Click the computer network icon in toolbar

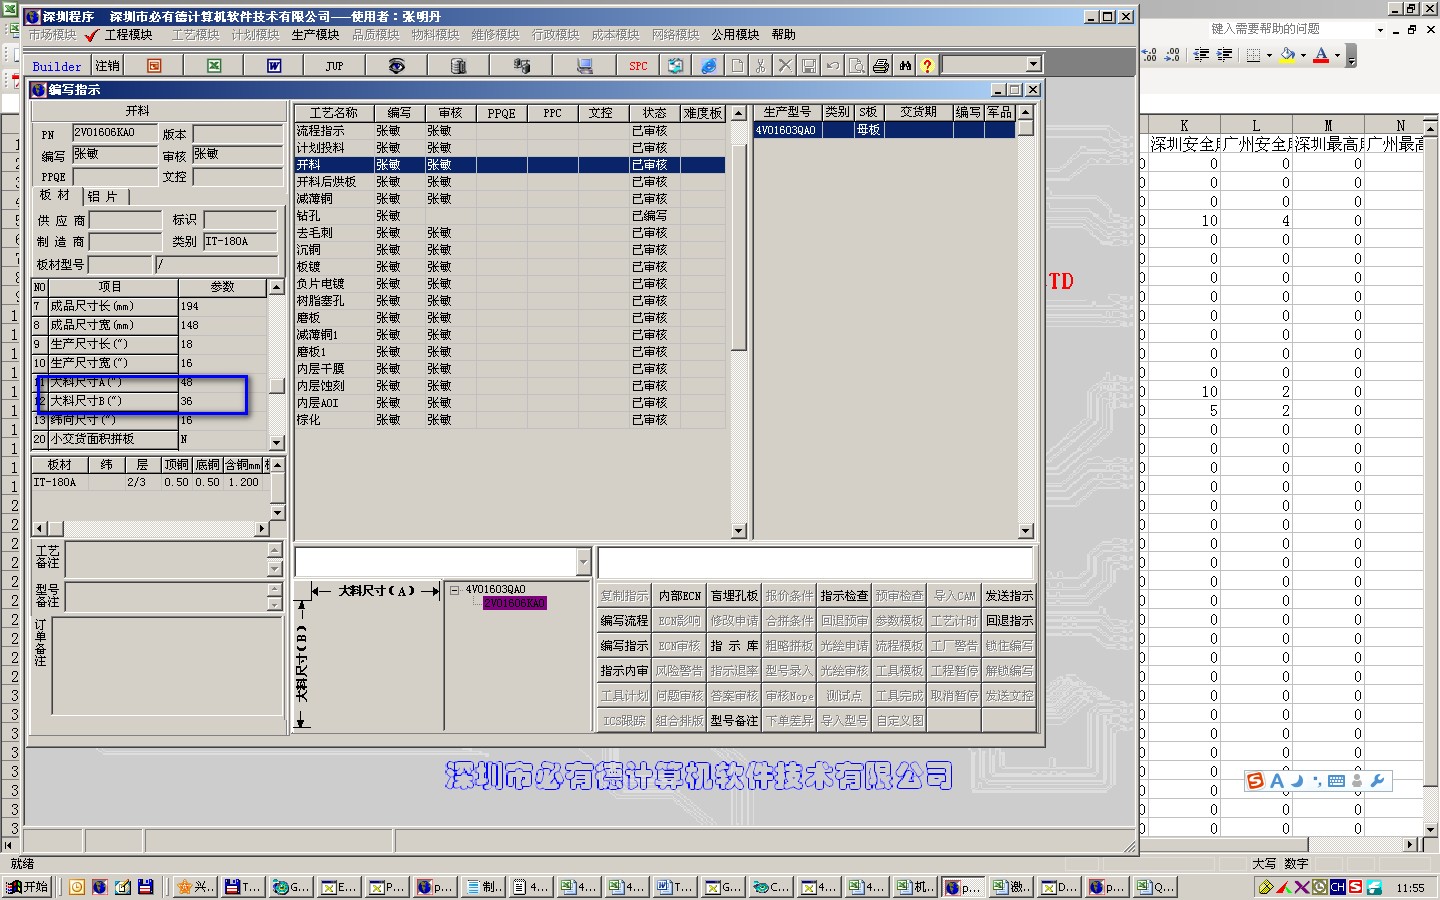tap(584, 66)
